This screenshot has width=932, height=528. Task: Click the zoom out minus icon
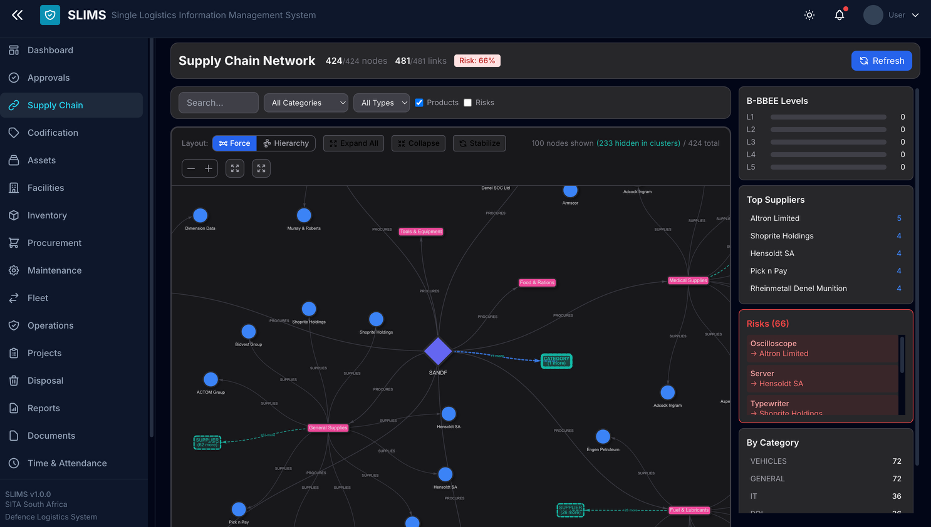tap(191, 169)
